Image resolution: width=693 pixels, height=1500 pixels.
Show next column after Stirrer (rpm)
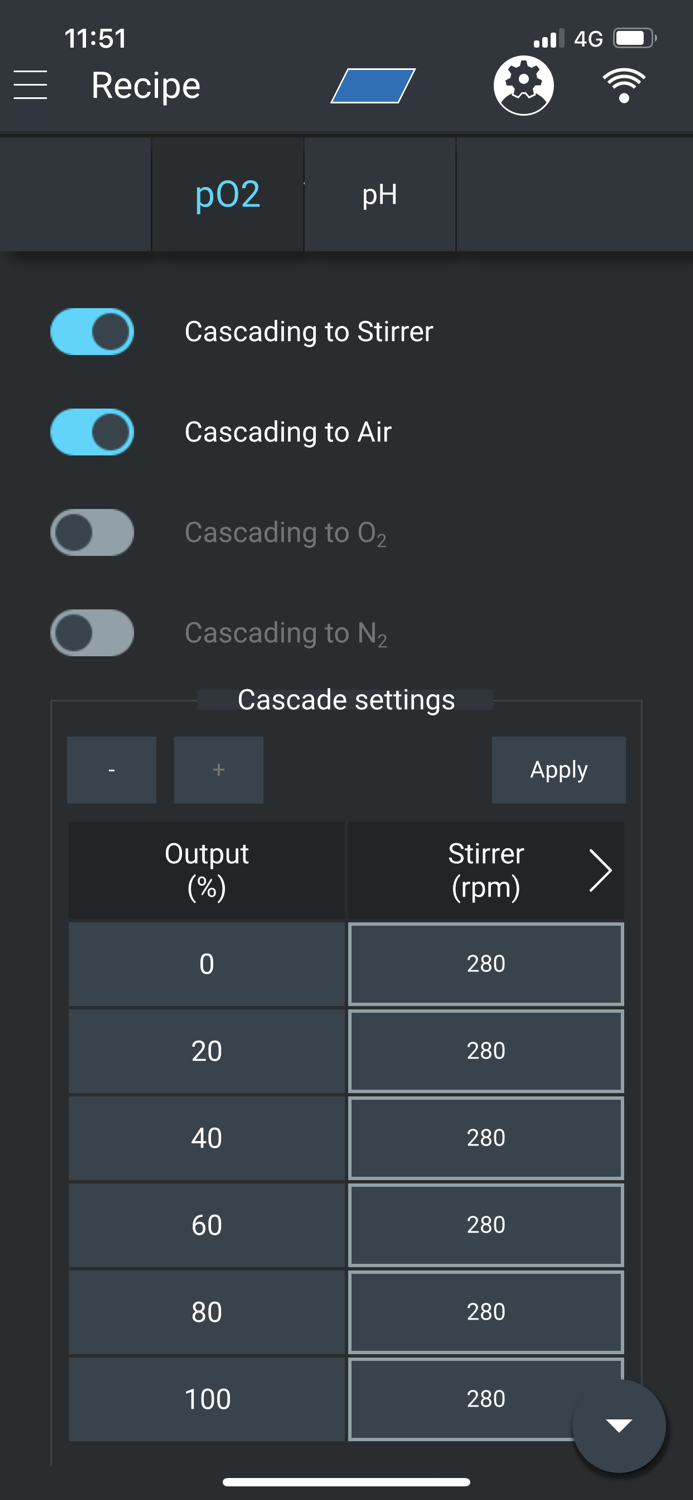[599, 870]
